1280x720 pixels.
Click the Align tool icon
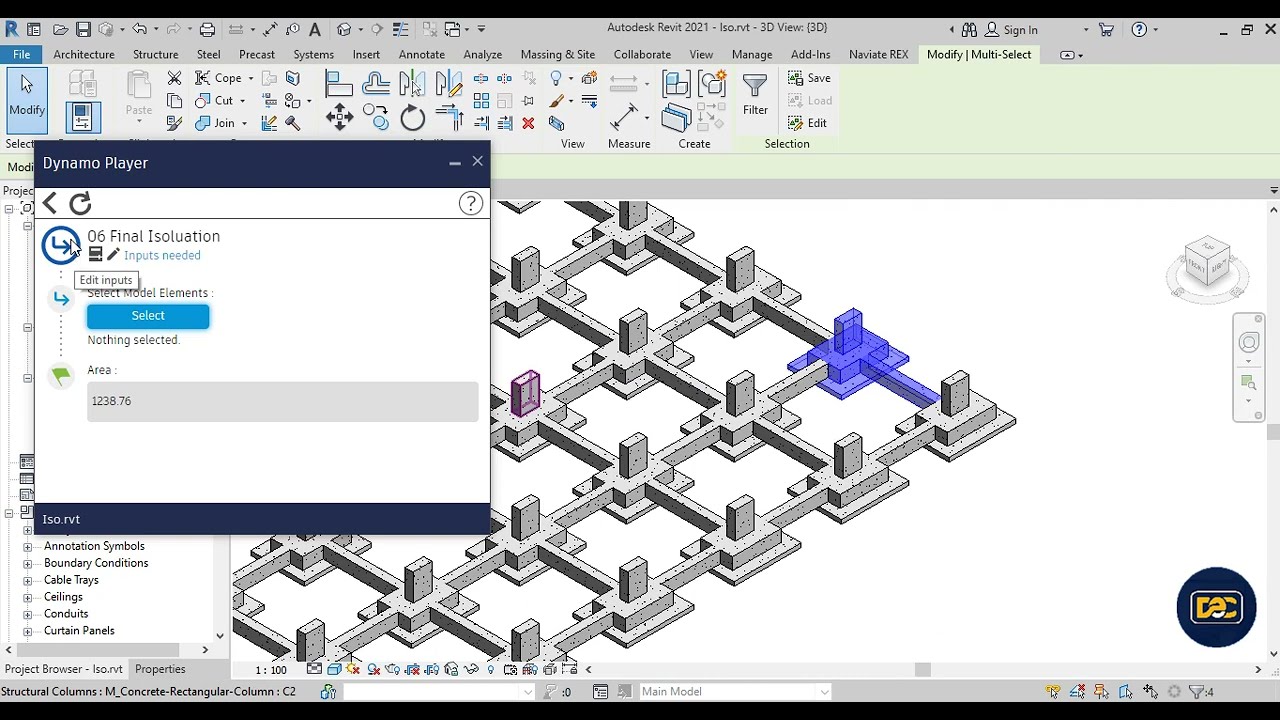coord(339,84)
